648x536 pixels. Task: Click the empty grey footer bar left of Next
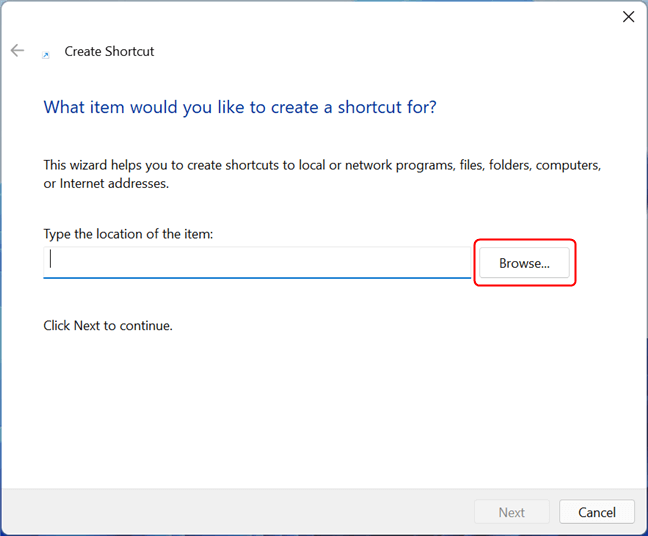238,512
